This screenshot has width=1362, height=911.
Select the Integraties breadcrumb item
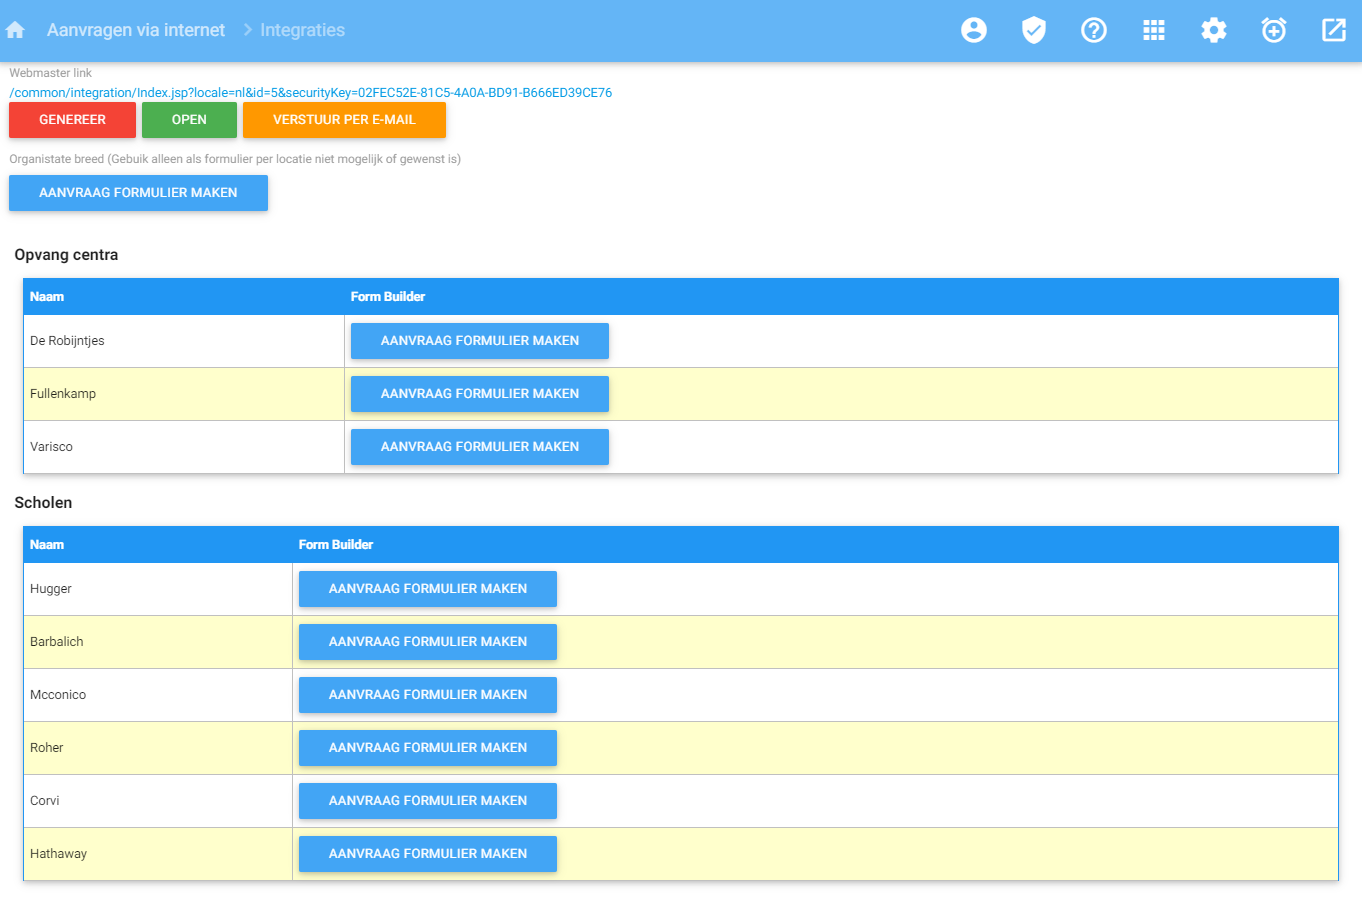click(302, 30)
